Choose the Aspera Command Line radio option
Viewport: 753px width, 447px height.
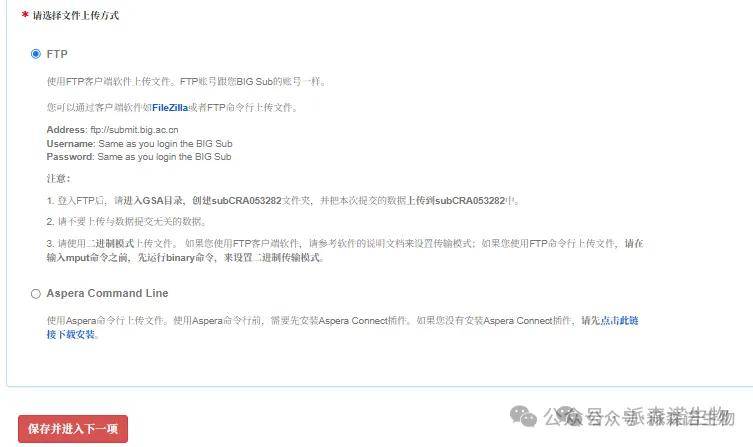36,293
